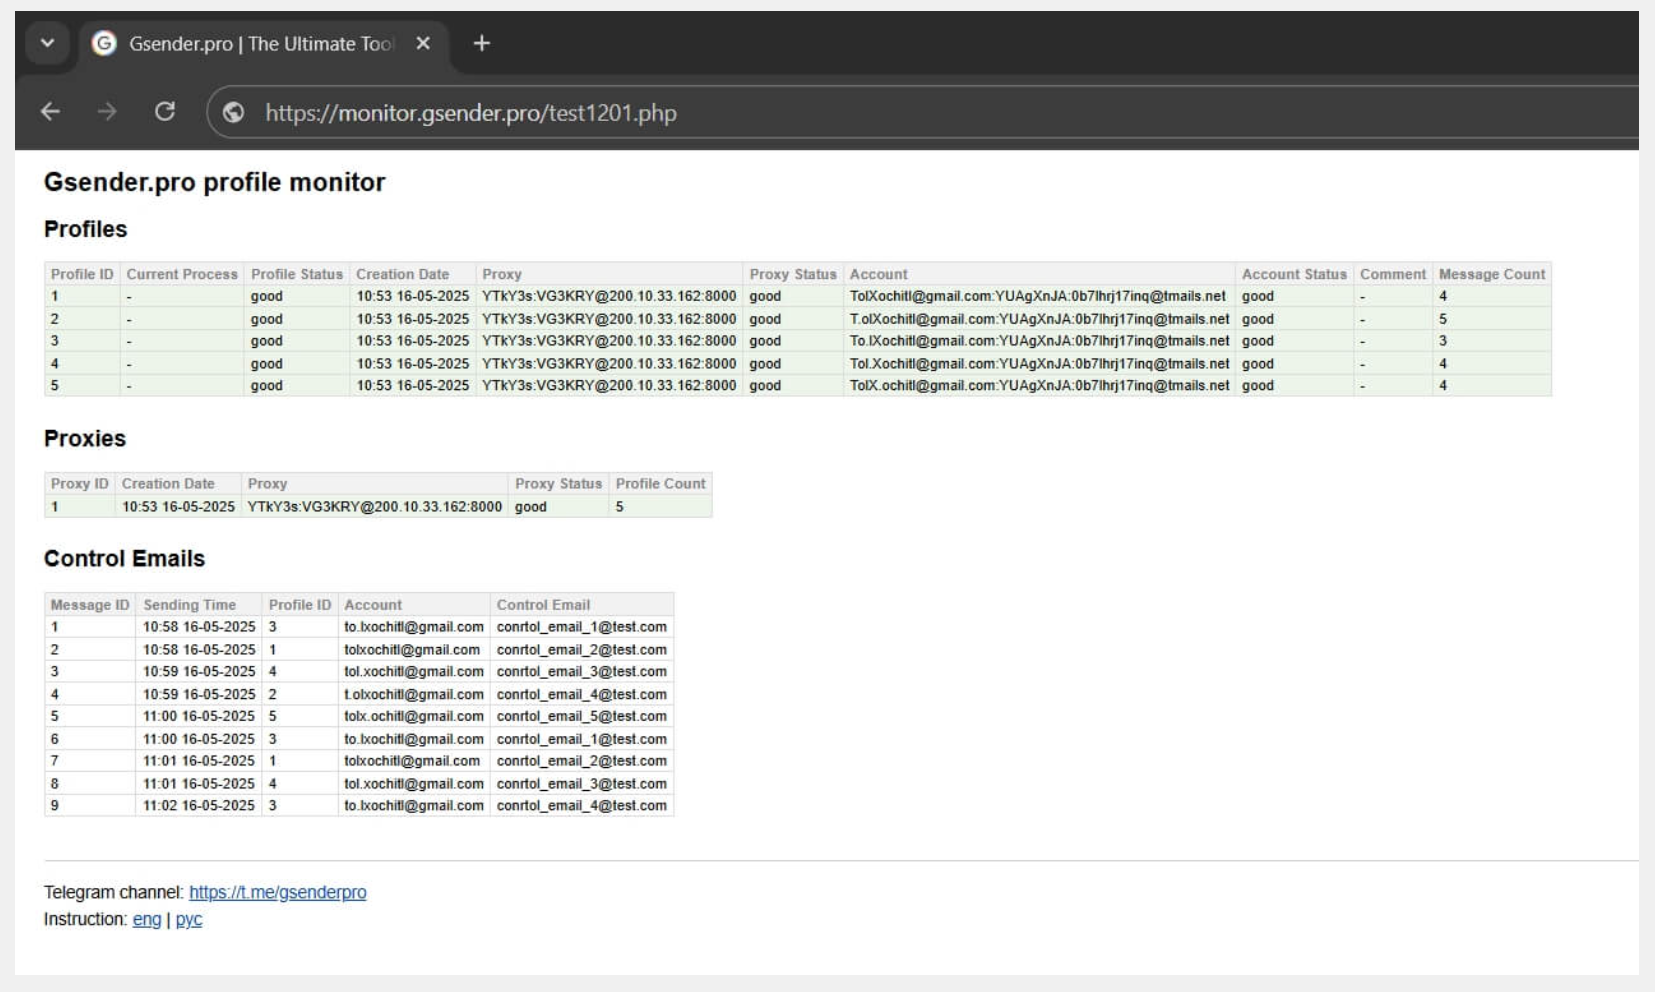Click the browser forward arrow

[x=107, y=112]
